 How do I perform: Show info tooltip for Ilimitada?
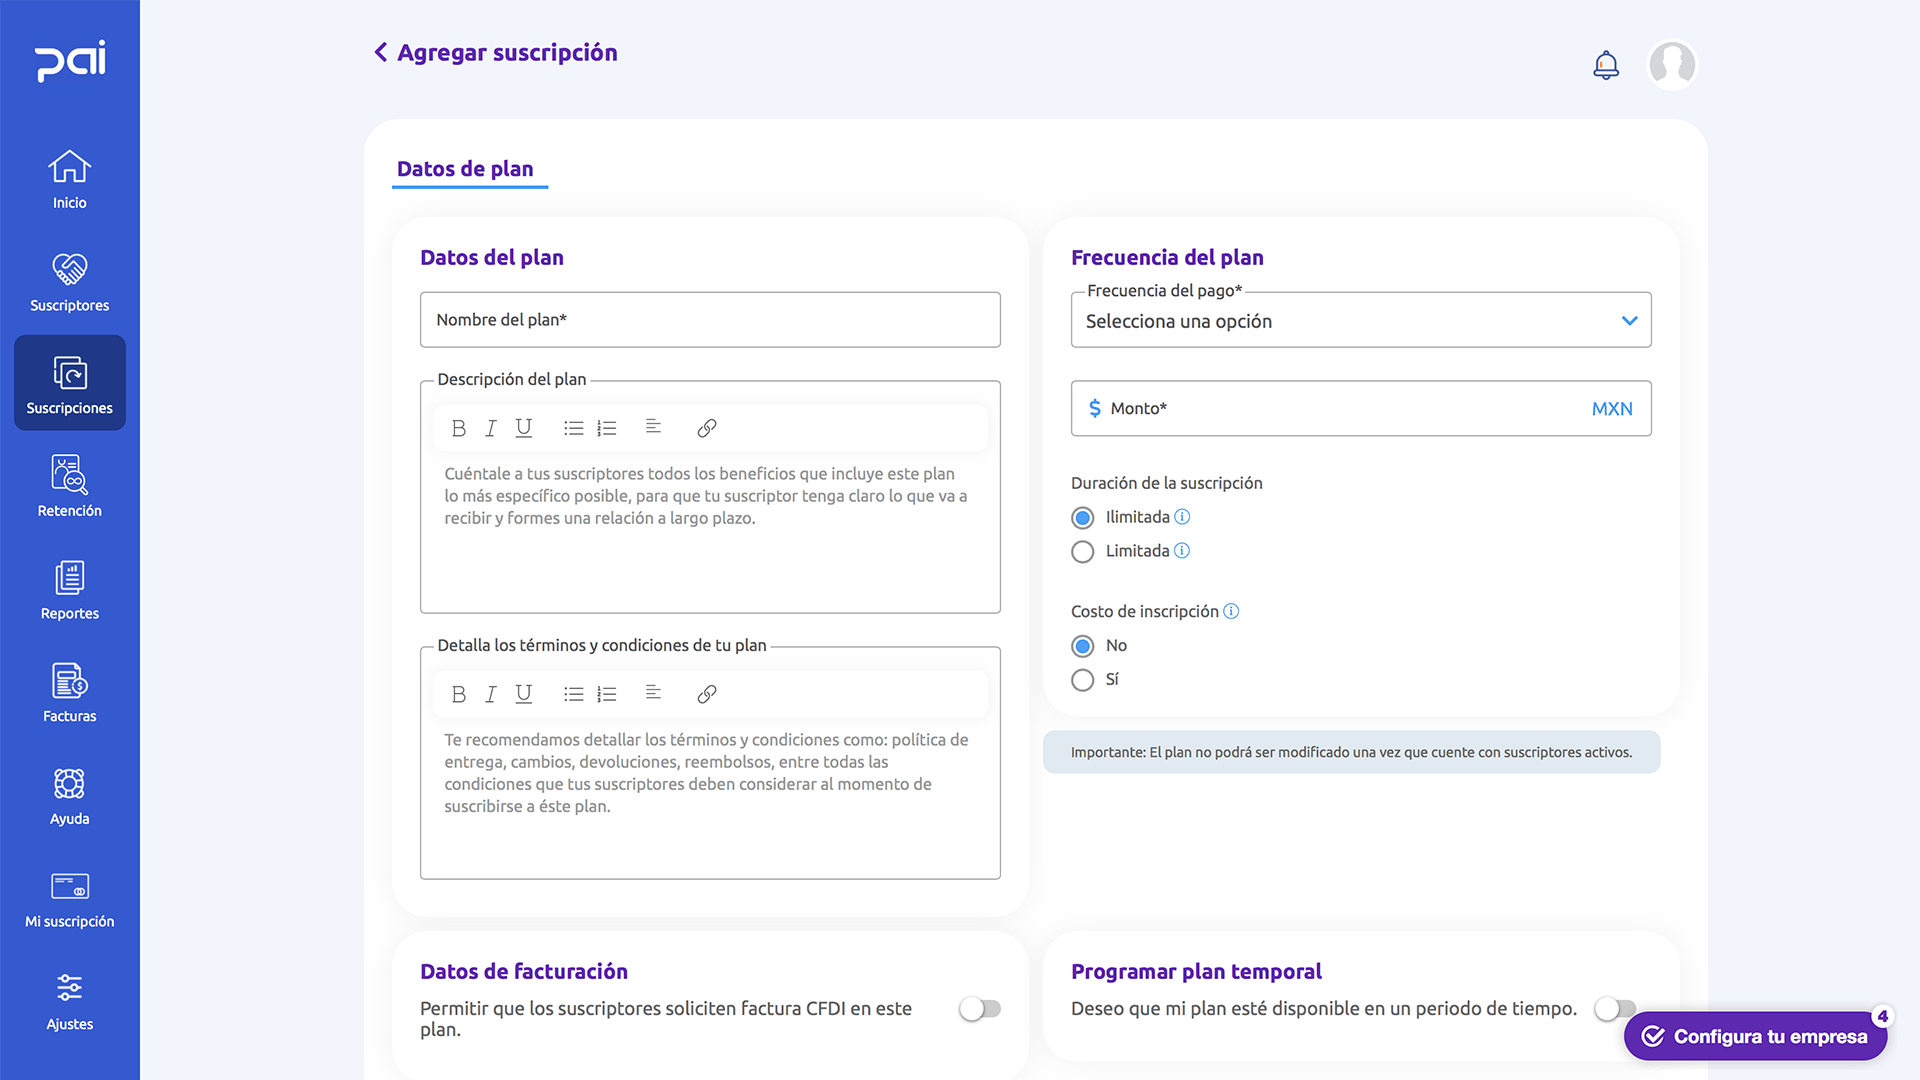pos(1182,517)
